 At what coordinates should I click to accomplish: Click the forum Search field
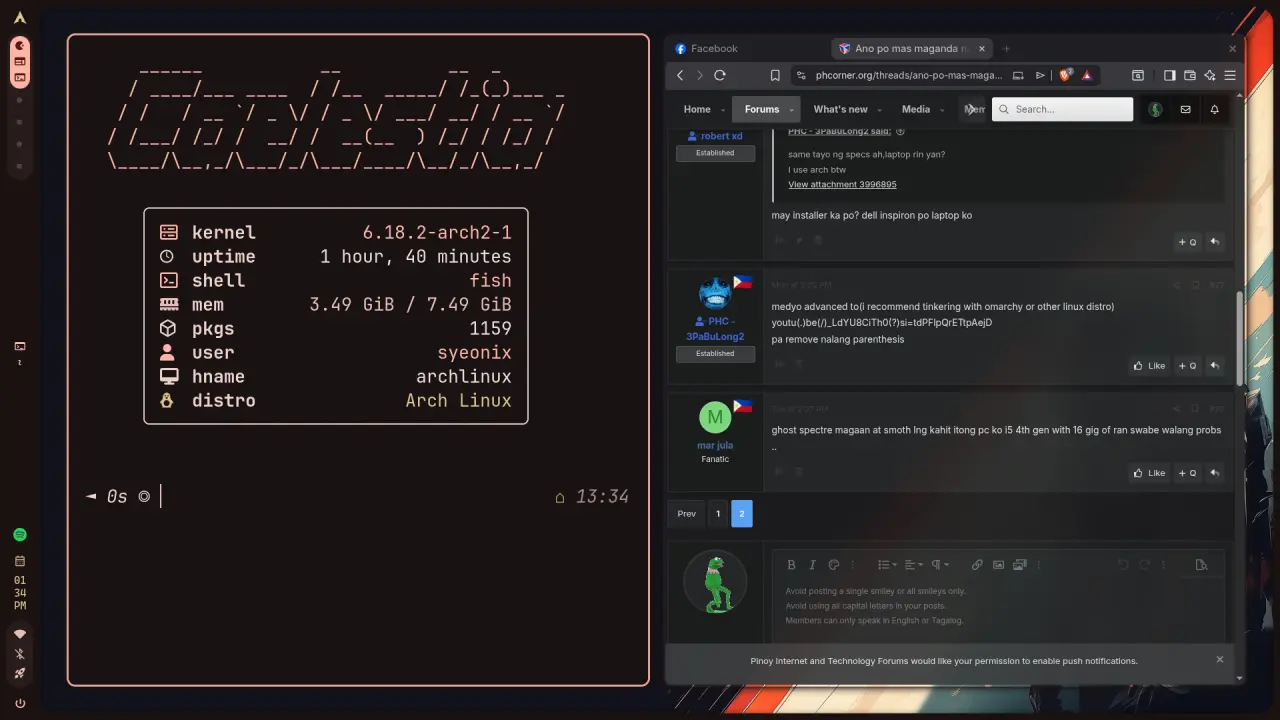point(1062,109)
